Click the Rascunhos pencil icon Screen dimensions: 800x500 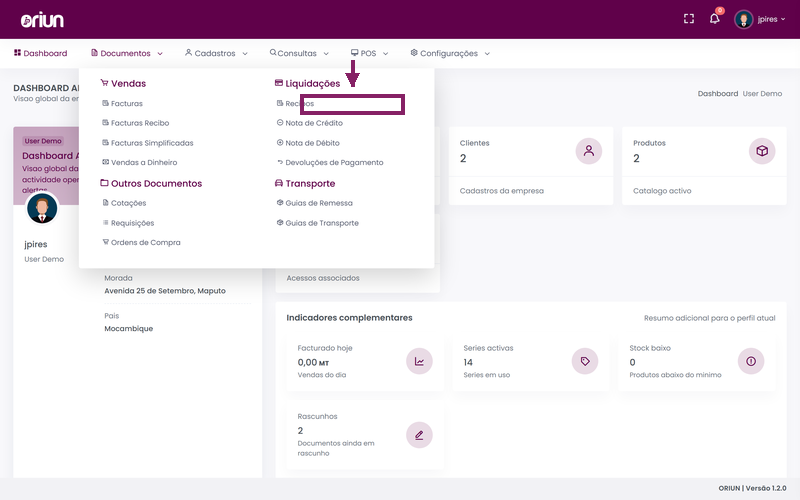(419, 435)
